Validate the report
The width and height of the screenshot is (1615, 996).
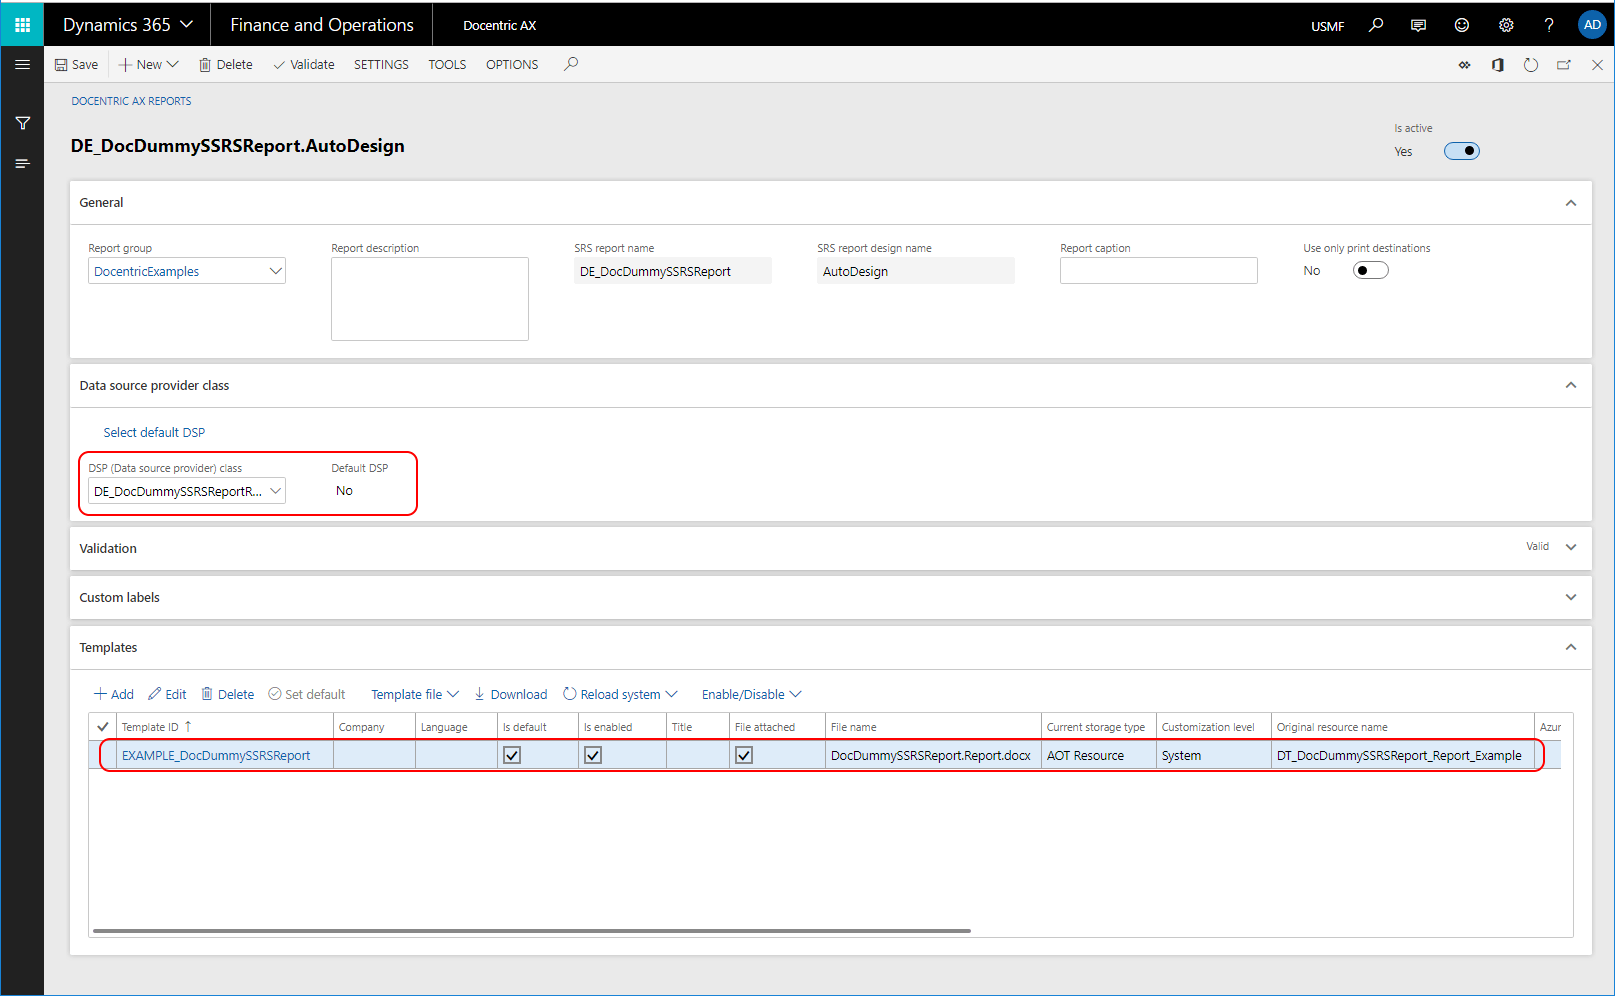(304, 64)
